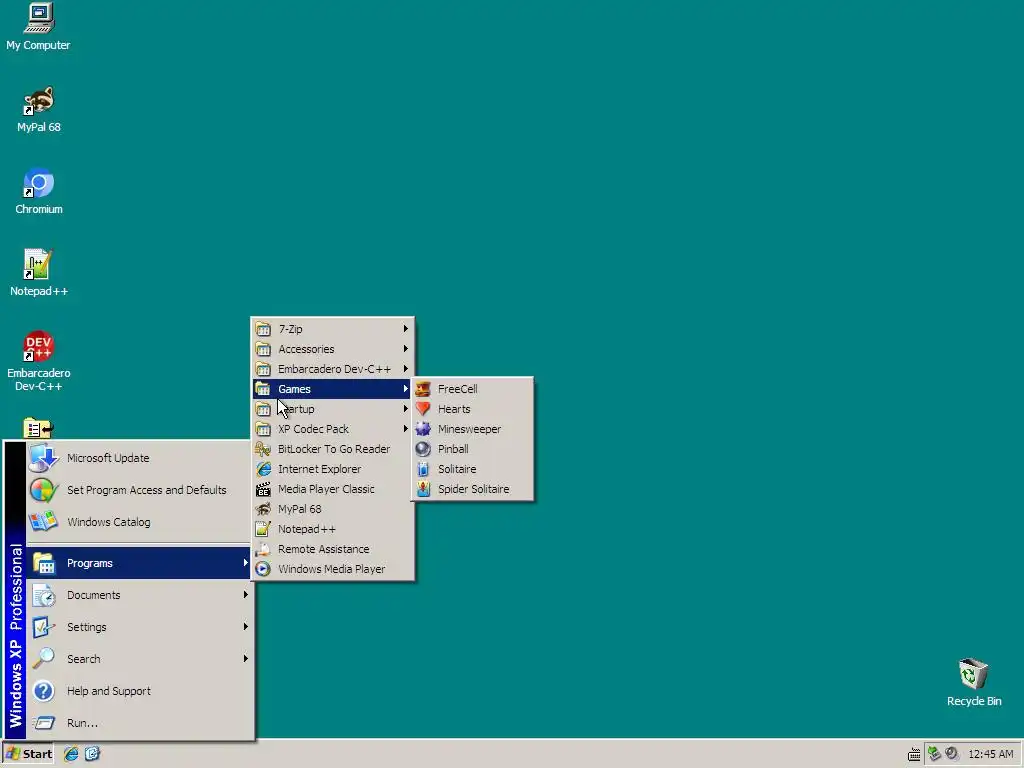Open the My Computer desktop icon

point(38,26)
